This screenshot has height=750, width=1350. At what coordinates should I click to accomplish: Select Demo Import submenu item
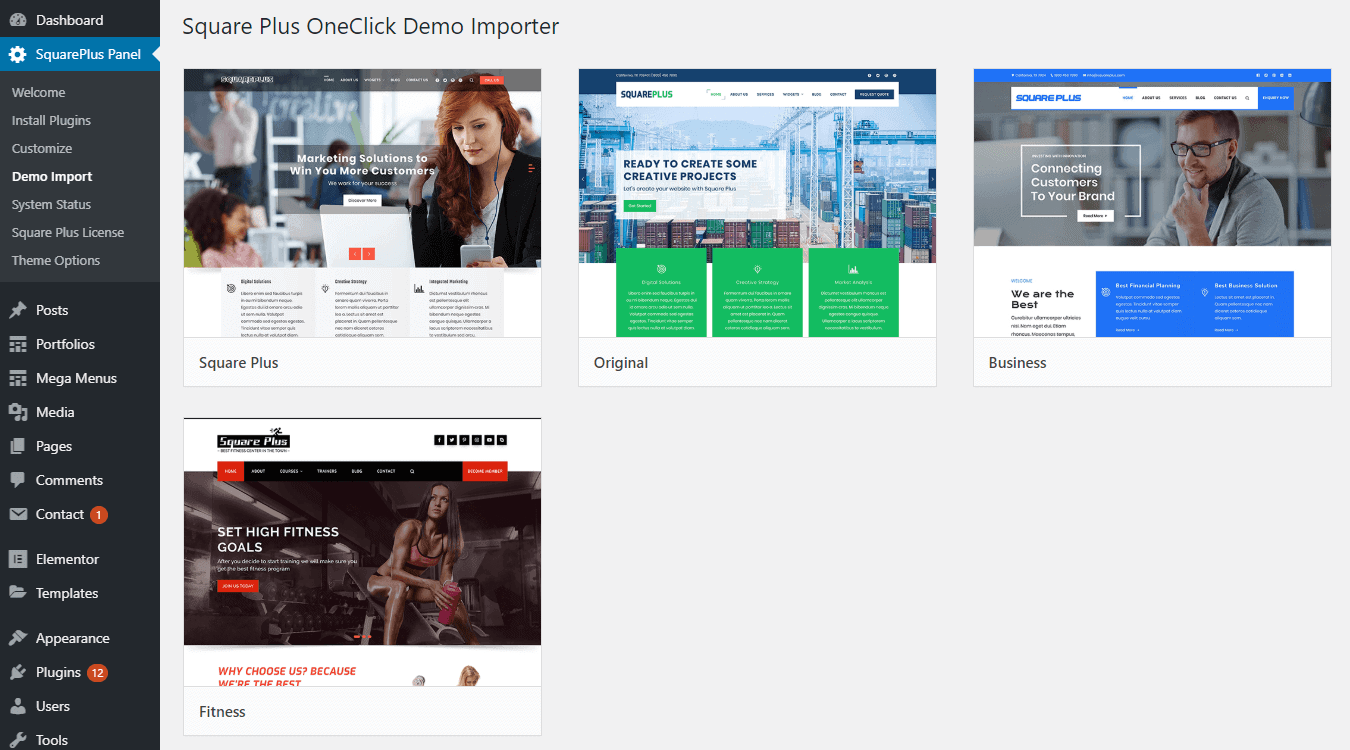click(x=52, y=176)
